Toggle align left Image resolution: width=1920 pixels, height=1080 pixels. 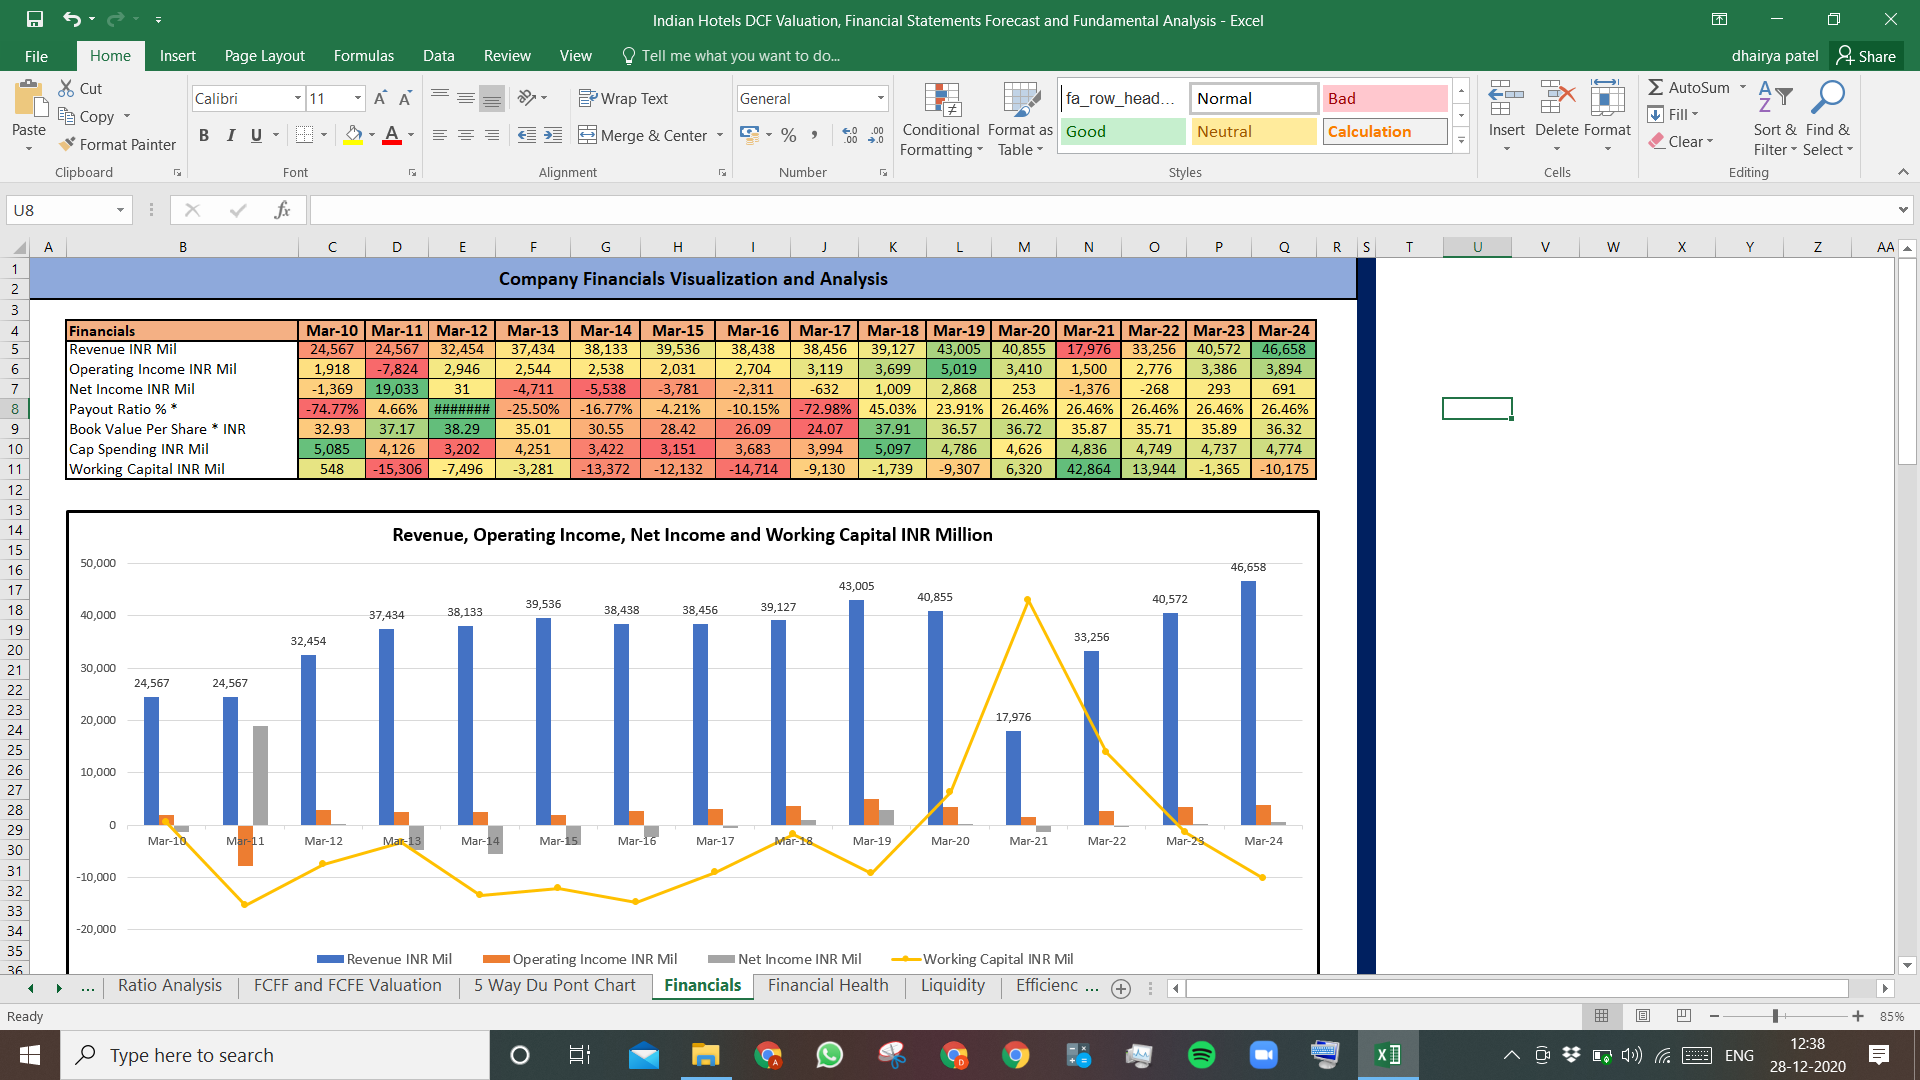(x=440, y=135)
